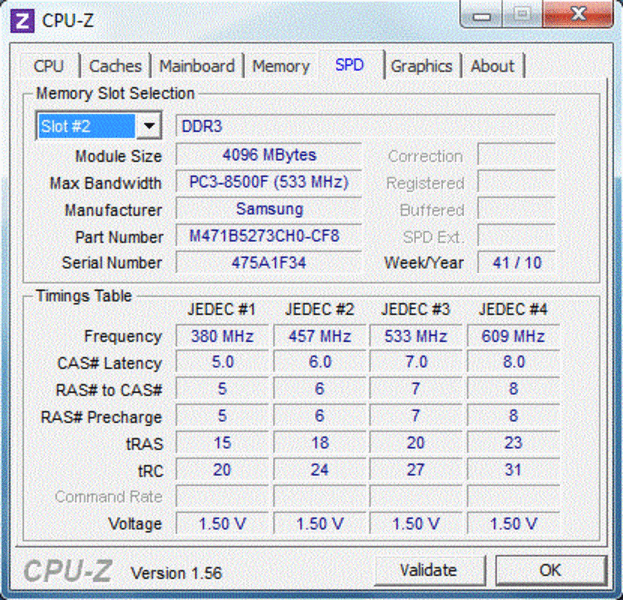Viewport: 623px width, 600px height.
Task: Click the DDR3 memory type field
Action: pos(365,126)
